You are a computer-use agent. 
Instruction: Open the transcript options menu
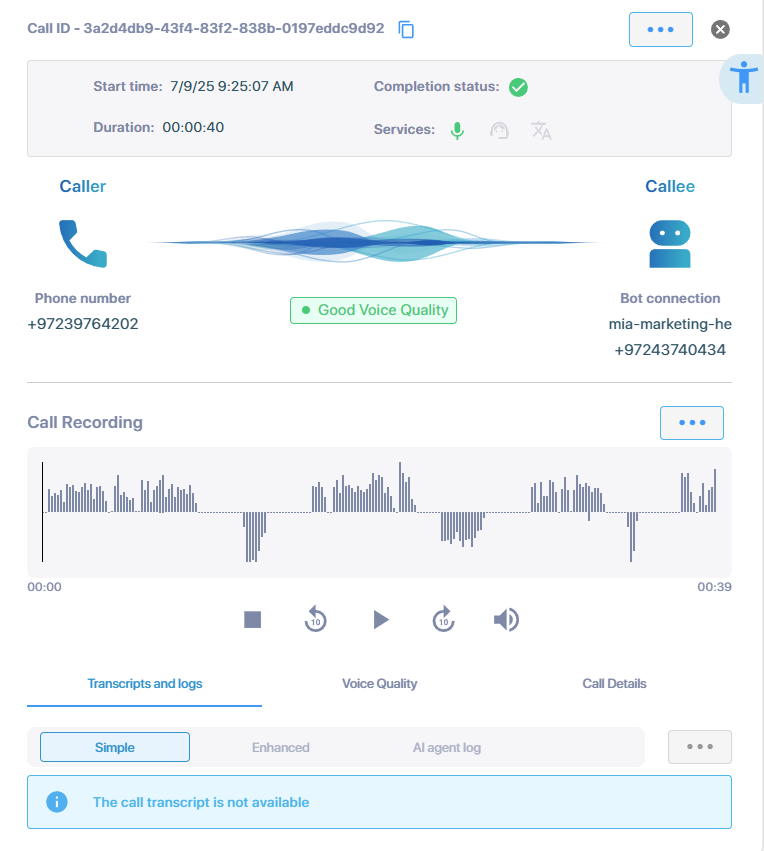coord(699,747)
